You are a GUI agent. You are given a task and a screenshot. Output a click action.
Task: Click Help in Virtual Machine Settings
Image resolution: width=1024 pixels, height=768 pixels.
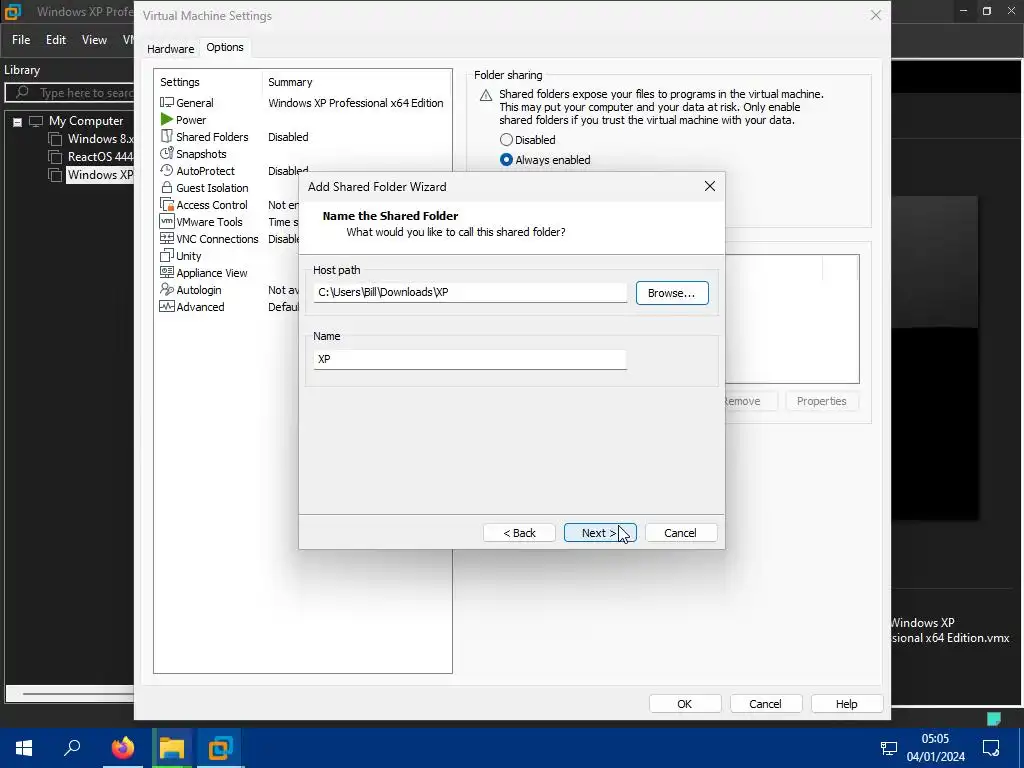pos(846,704)
